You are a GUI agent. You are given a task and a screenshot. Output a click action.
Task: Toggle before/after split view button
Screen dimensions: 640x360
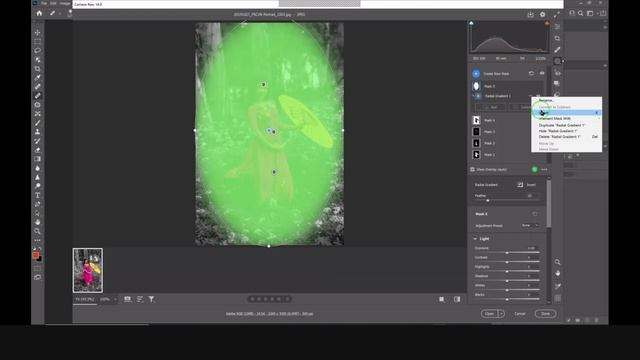tap(457, 299)
